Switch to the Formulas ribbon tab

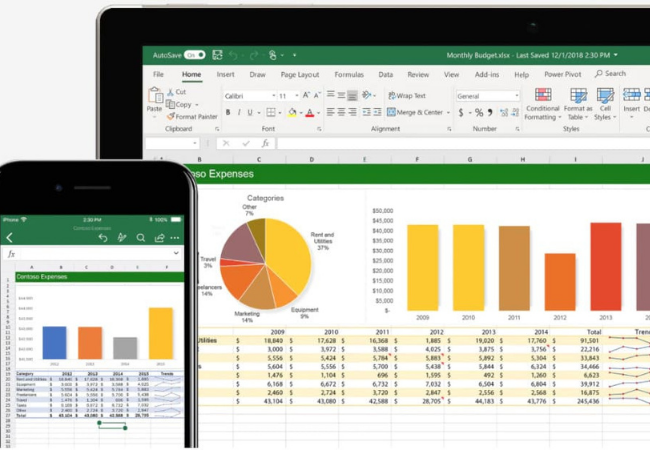click(x=348, y=75)
